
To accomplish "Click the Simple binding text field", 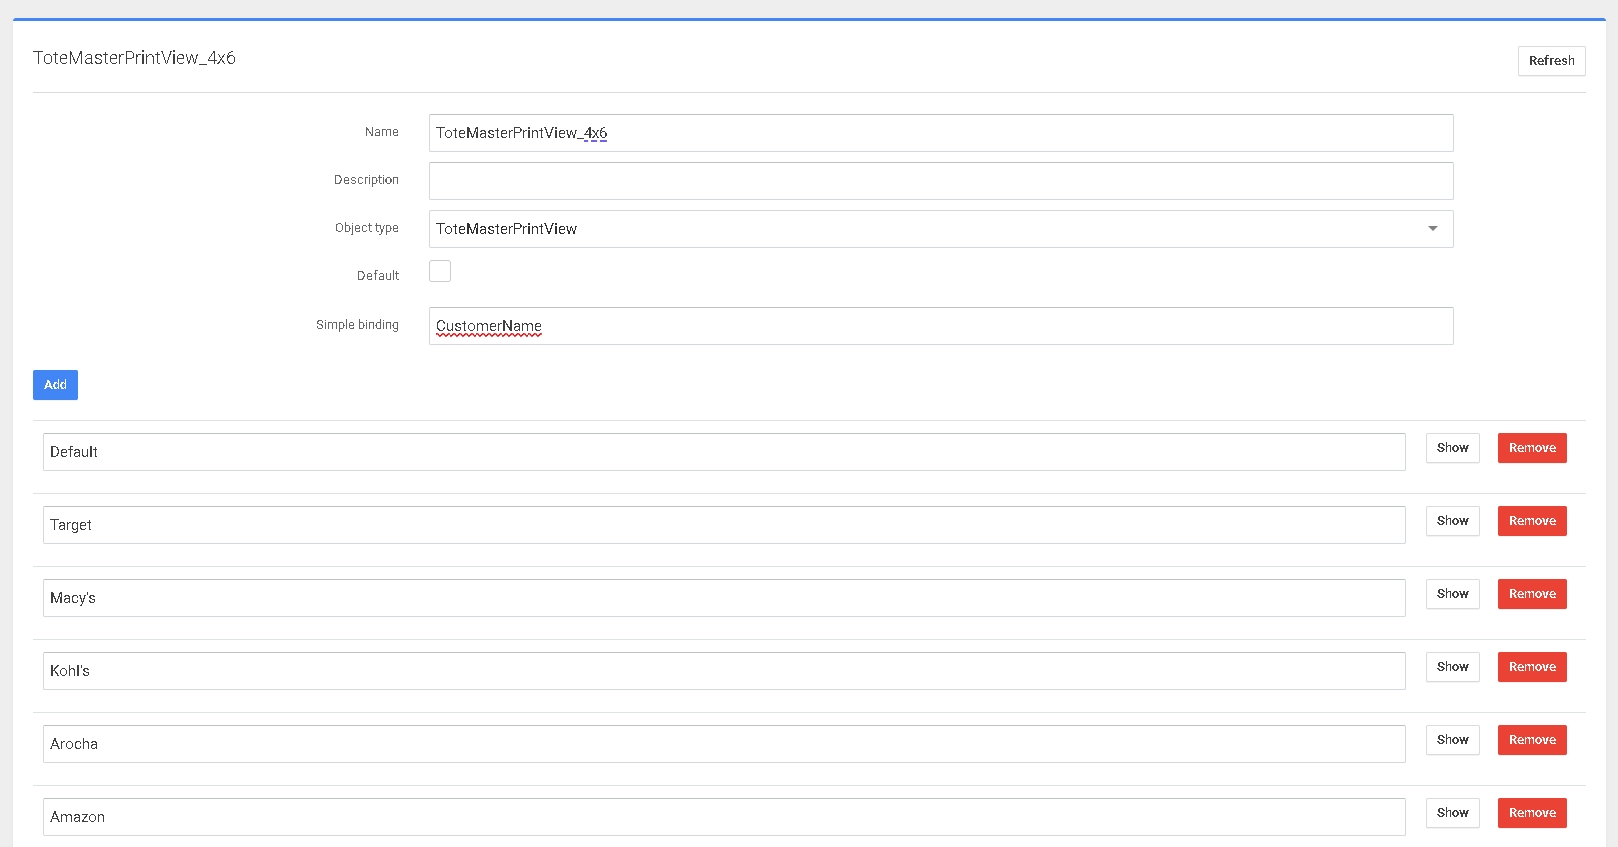I will point(940,326).
